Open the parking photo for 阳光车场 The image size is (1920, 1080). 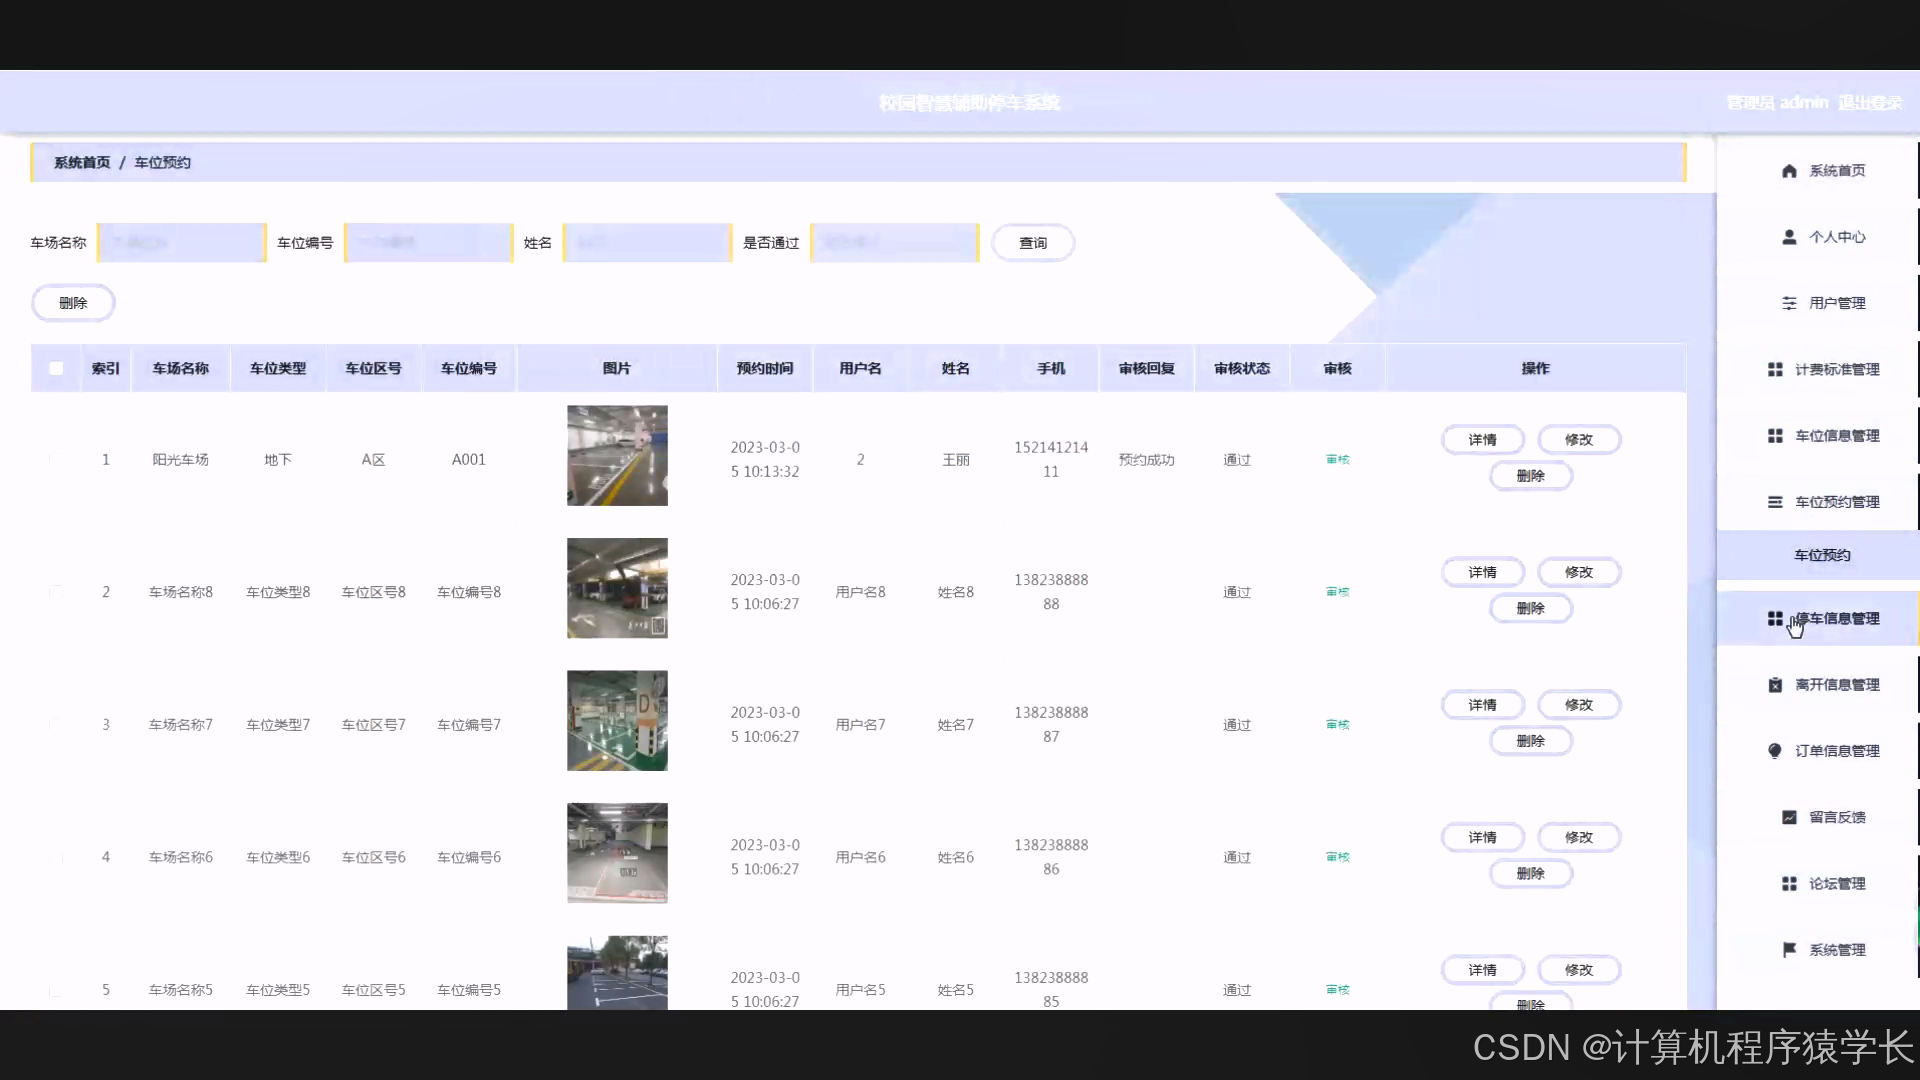coord(617,455)
